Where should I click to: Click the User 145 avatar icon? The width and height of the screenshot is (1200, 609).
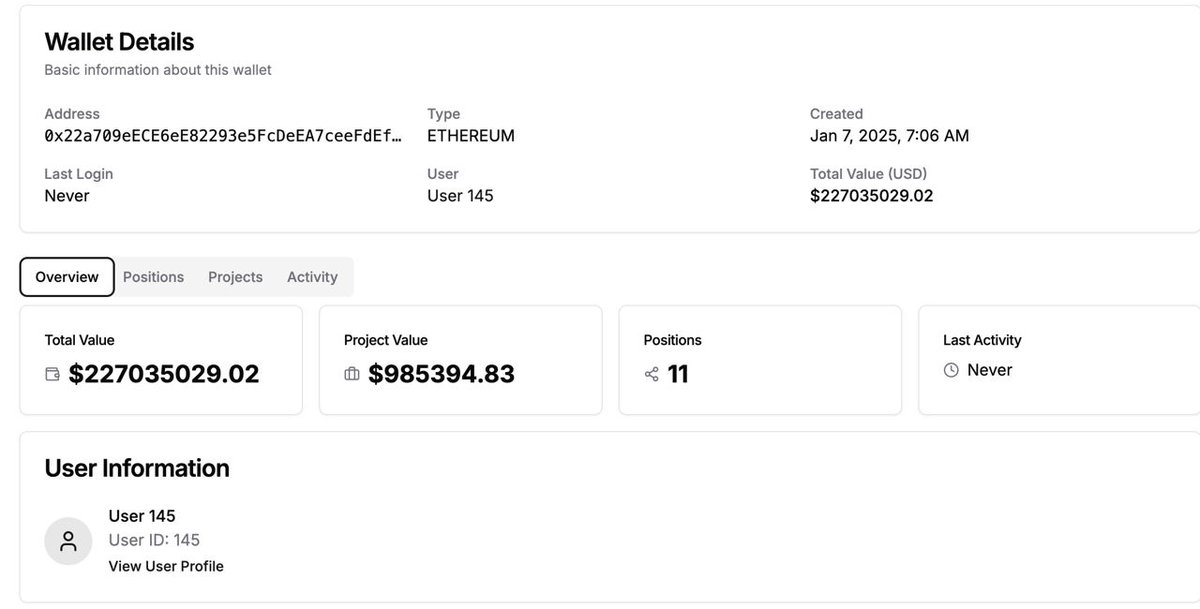pos(68,541)
